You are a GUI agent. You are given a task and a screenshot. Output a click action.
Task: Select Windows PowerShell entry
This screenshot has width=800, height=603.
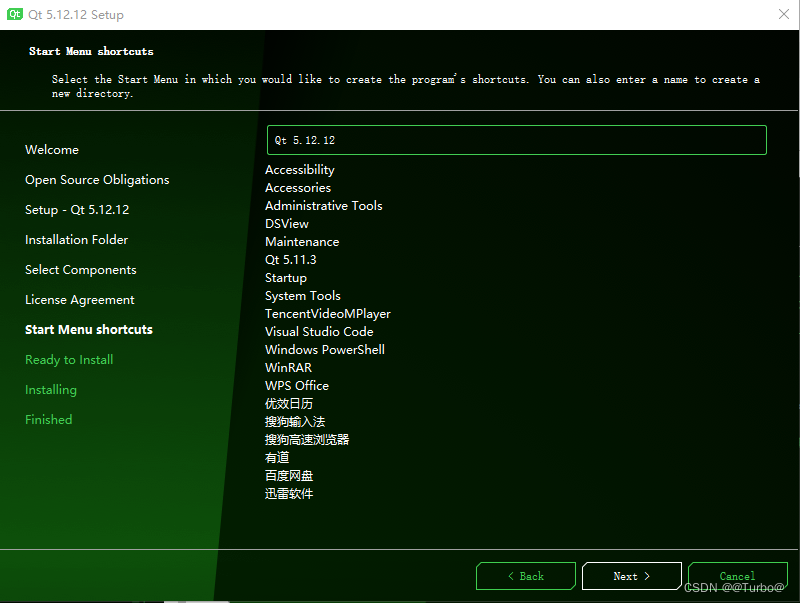point(324,349)
